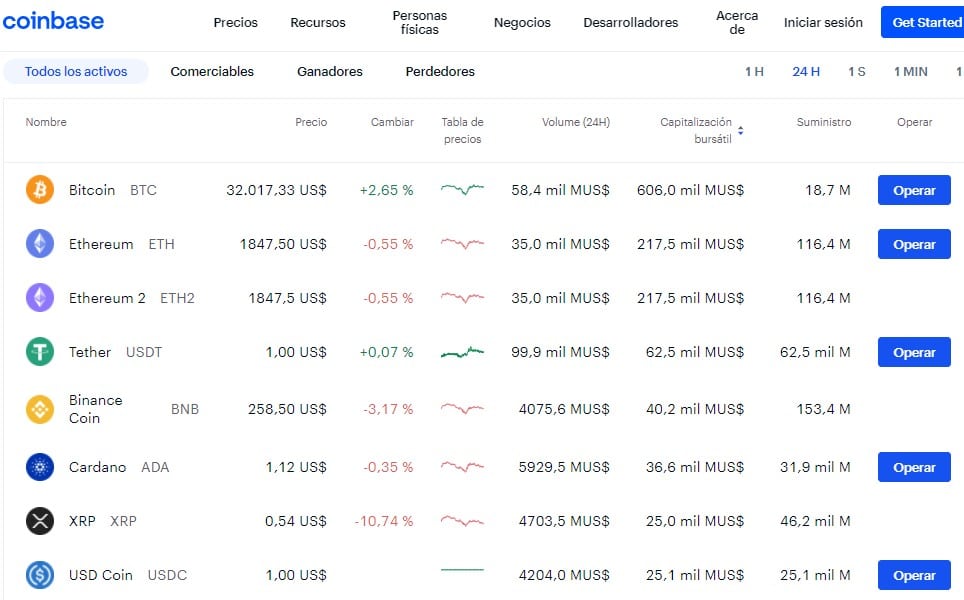
Task: Click the Ethereum 2 purple coin icon
Action: (40, 298)
